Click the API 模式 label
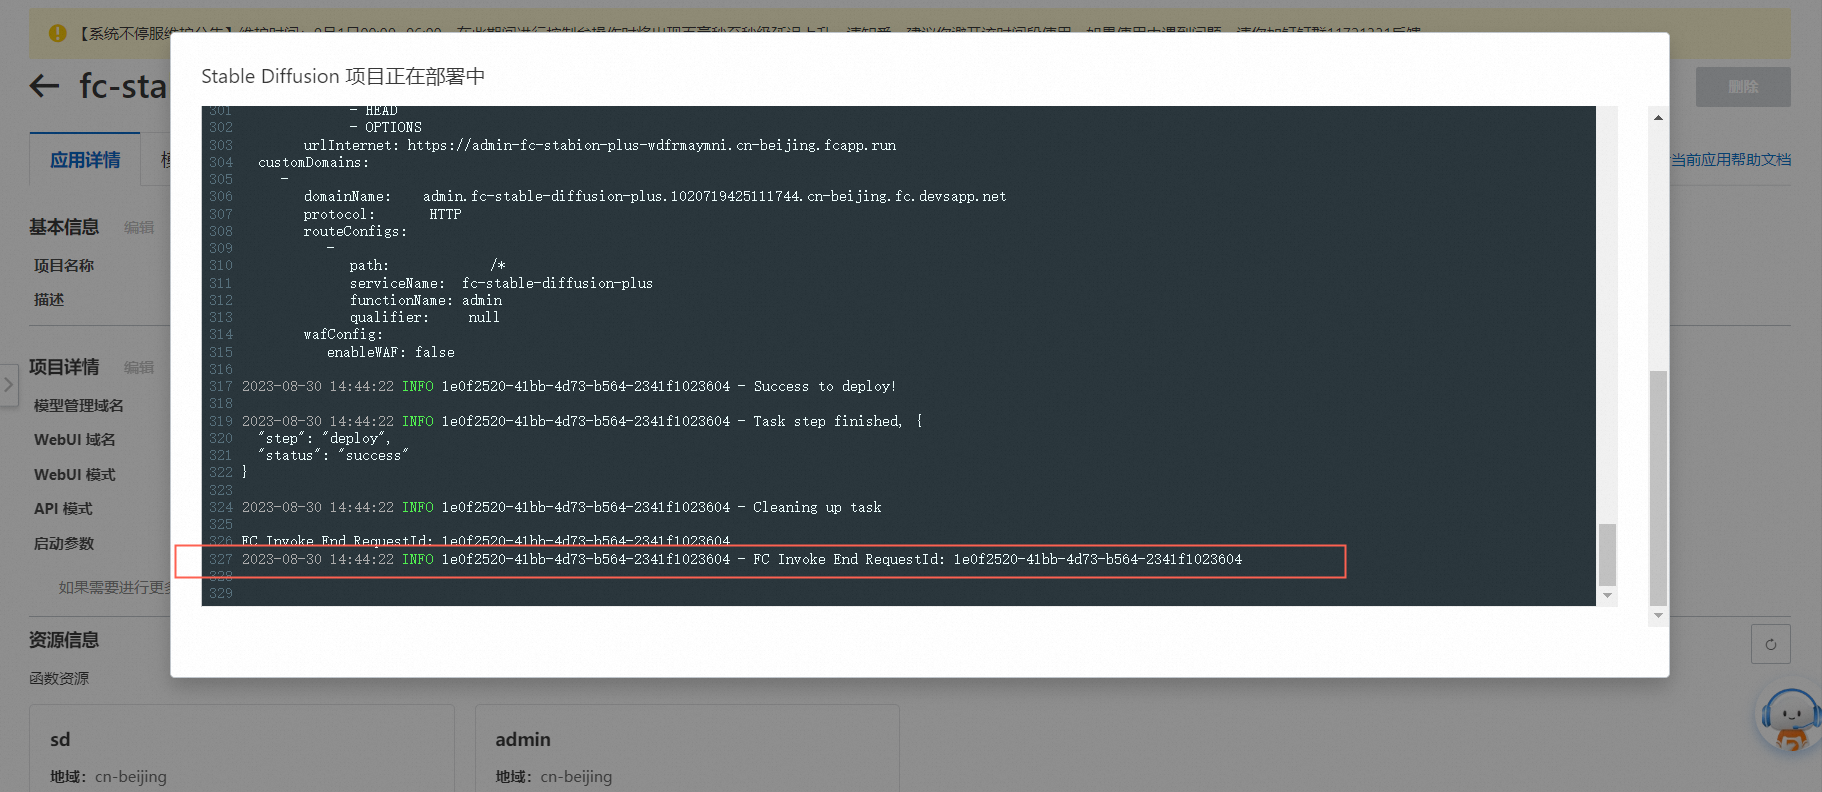This screenshot has height=792, width=1822. pyautogui.click(x=63, y=509)
